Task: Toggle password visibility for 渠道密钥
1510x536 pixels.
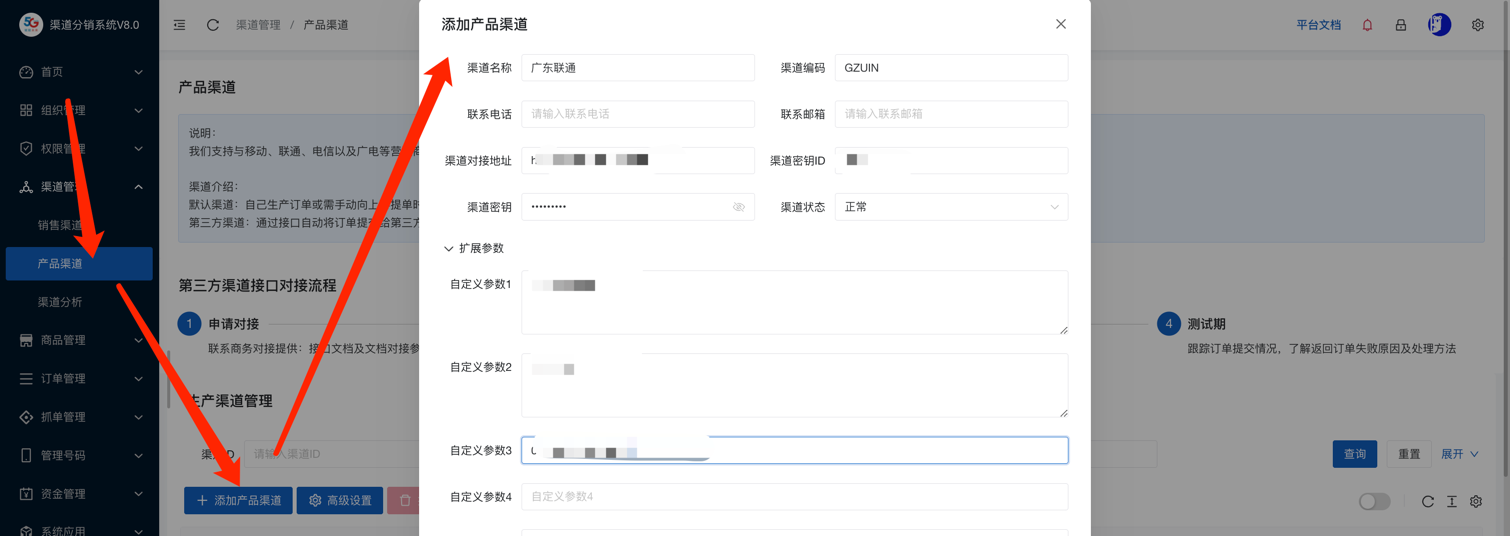Action: coord(738,207)
